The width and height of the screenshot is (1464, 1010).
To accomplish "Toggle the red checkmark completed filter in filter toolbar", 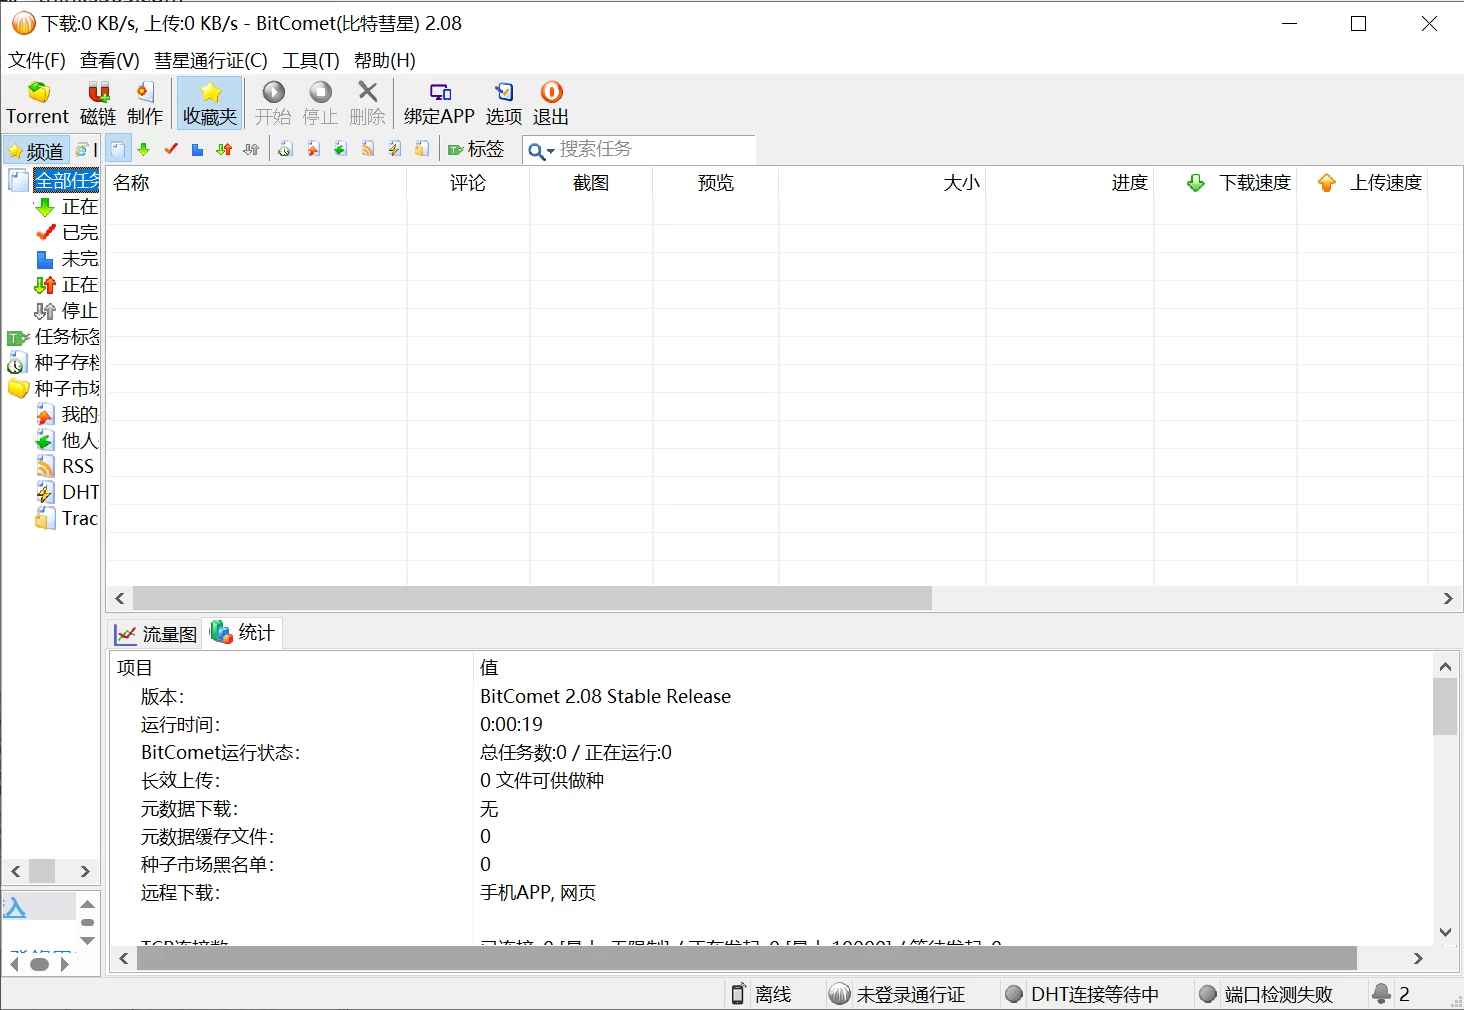I will tap(171, 149).
